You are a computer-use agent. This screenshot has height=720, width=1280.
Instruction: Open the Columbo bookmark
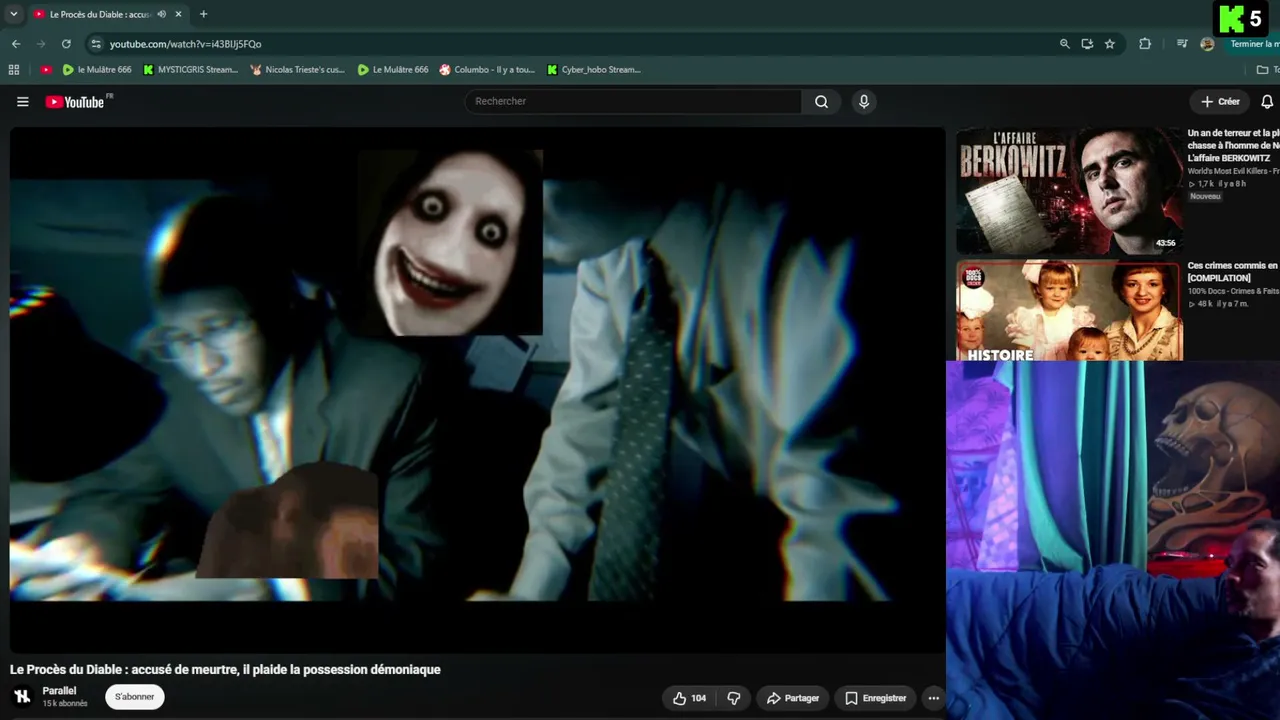coord(487,70)
